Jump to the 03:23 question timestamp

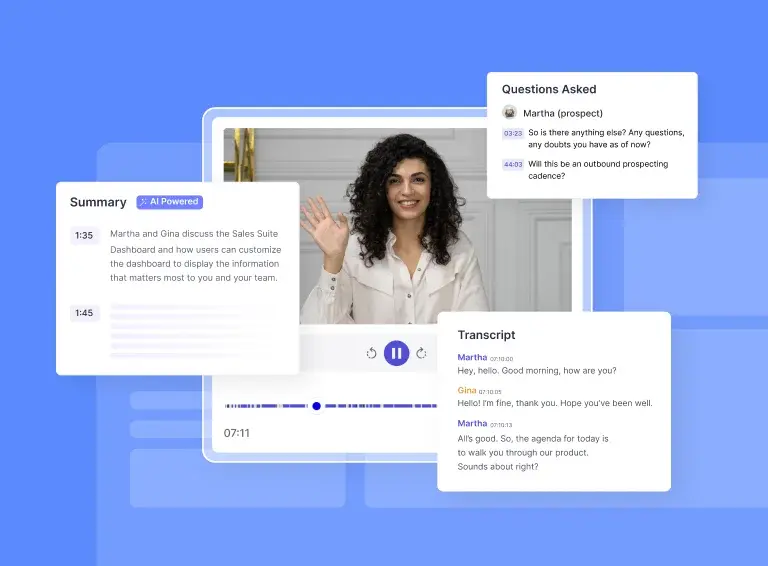(x=512, y=133)
